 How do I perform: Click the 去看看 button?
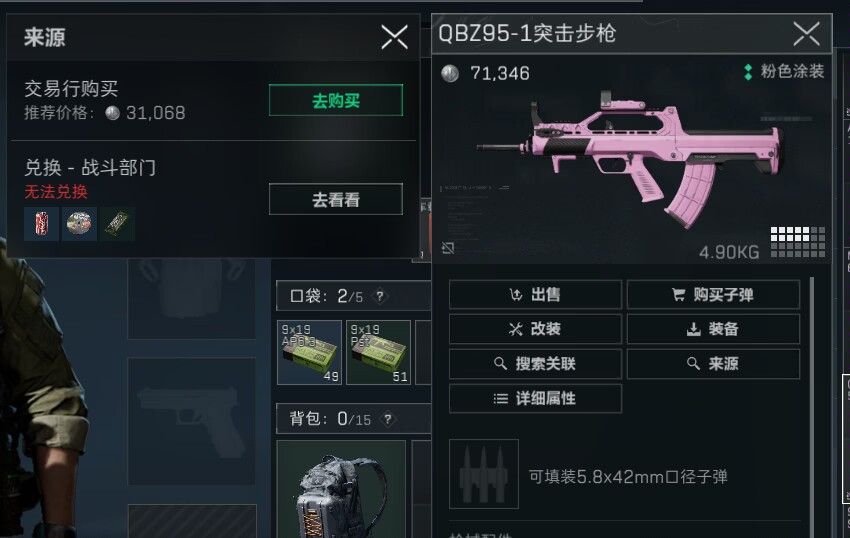coord(336,200)
